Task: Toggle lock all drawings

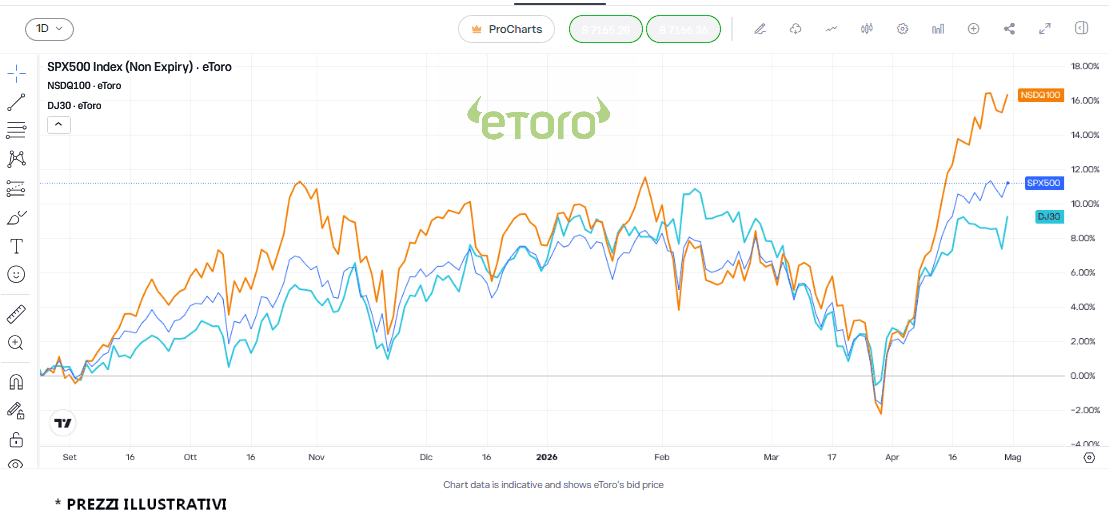Action: [x=16, y=439]
